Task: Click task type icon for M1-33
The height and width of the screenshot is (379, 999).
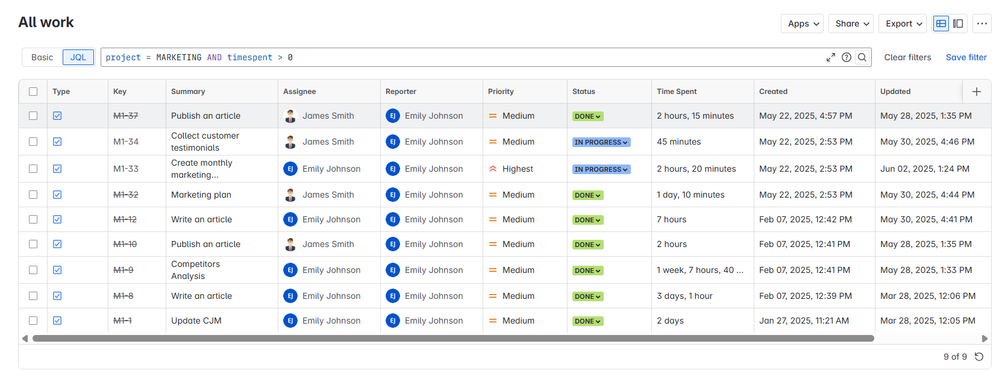Action: (x=57, y=169)
